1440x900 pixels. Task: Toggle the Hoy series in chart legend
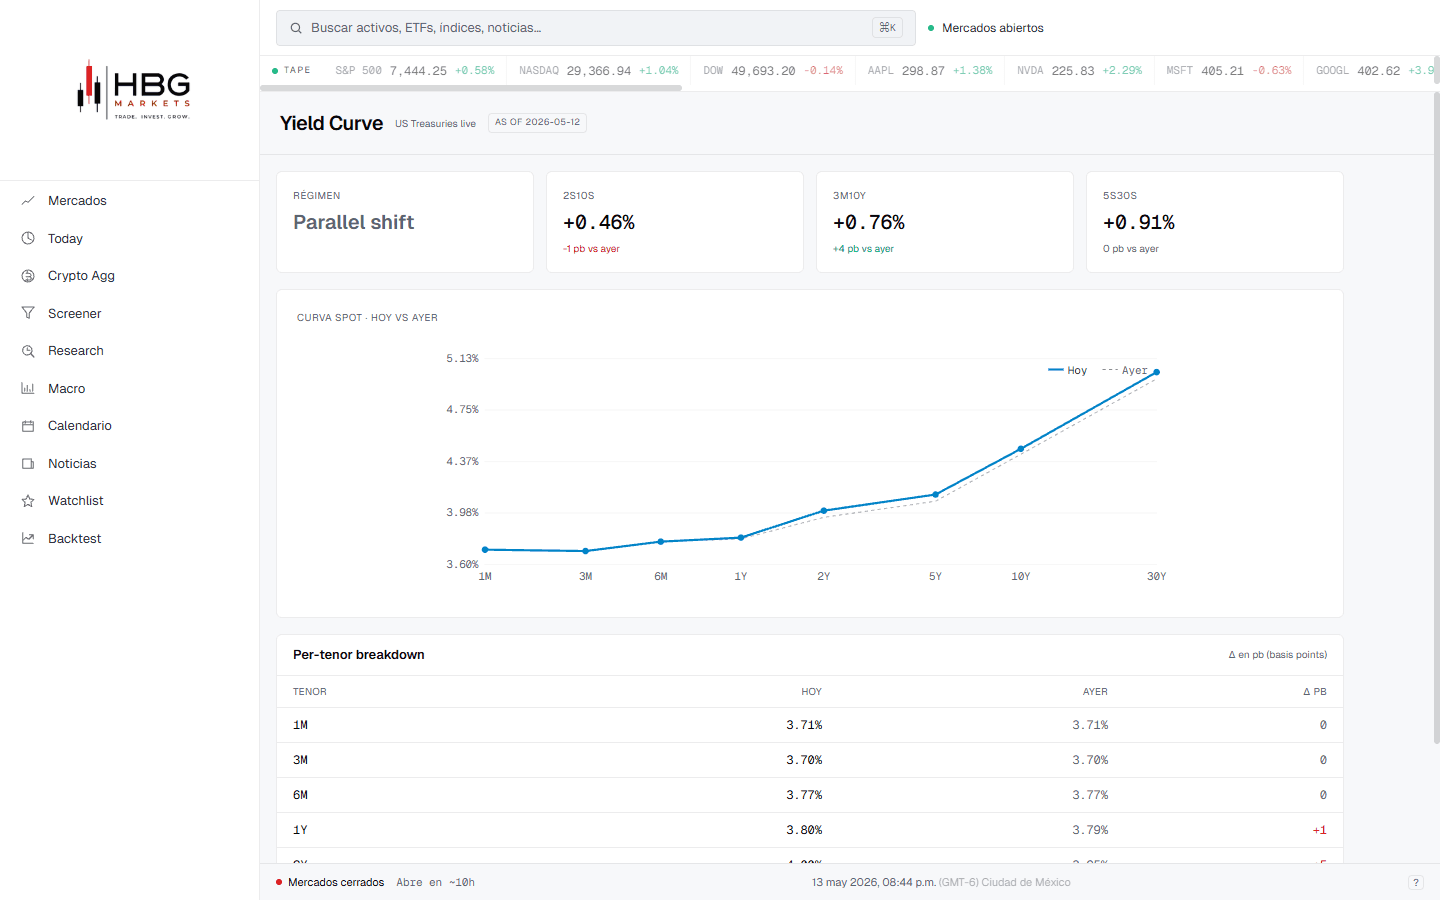pos(1067,370)
